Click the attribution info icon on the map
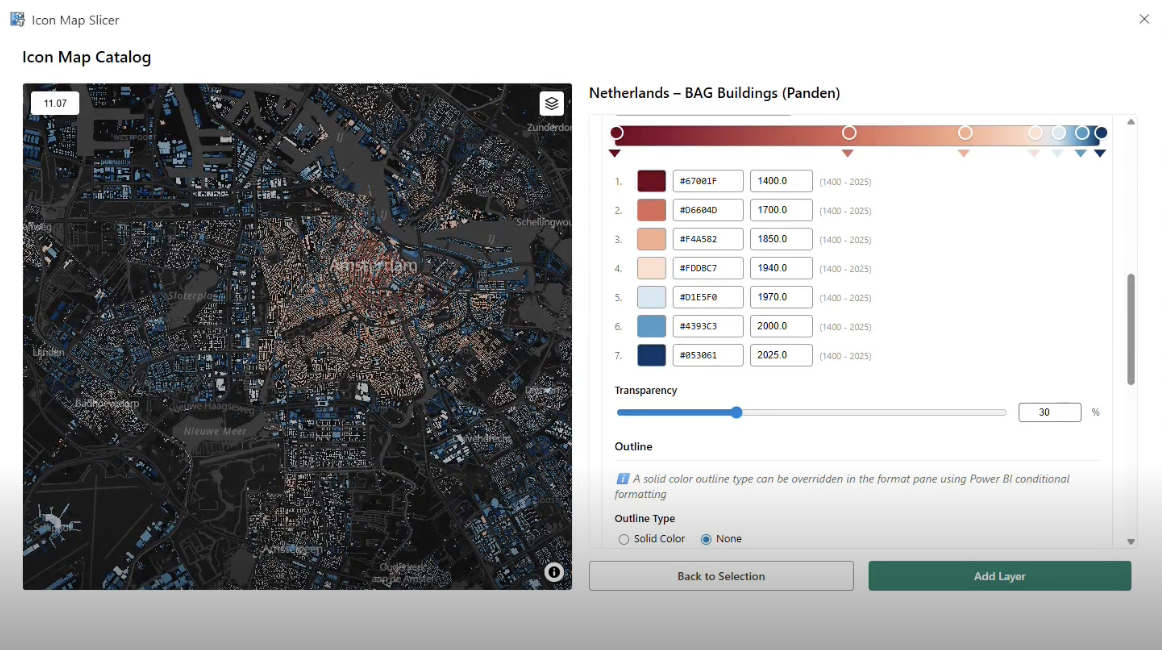The height and width of the screenshot is (650, 1162). 554,572
